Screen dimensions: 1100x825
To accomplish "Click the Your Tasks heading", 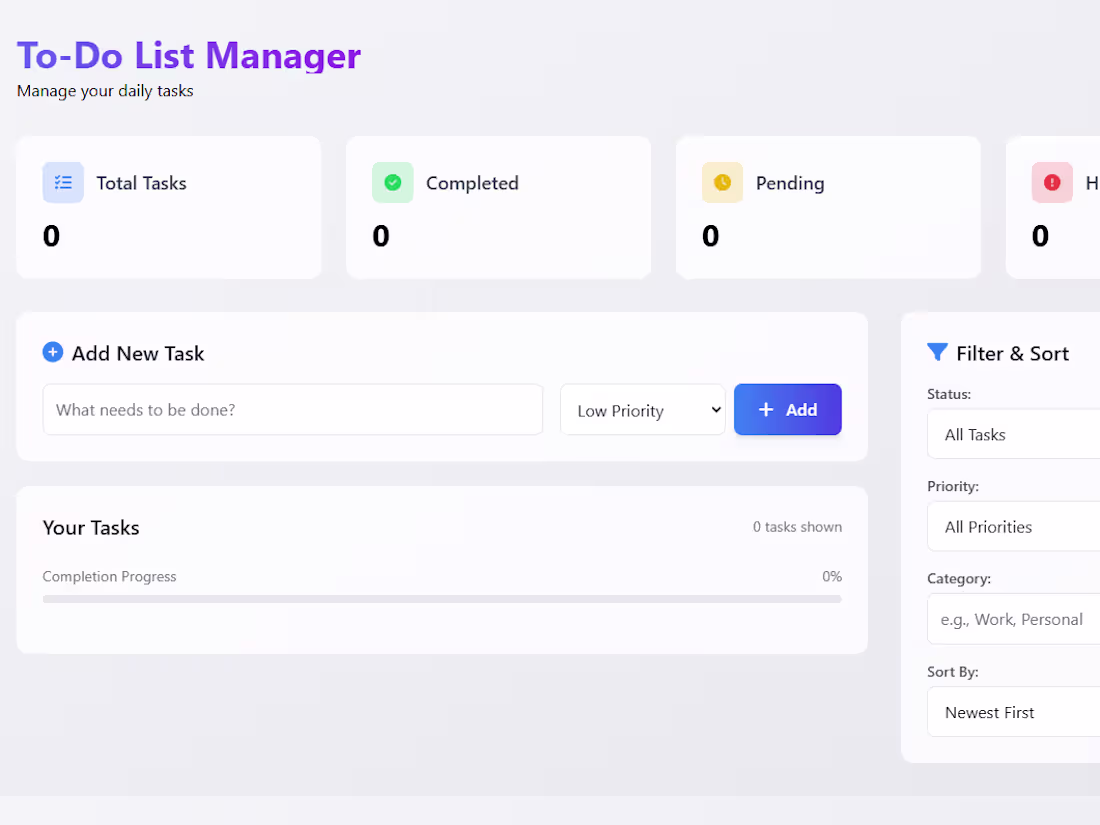I will (91, 528).
